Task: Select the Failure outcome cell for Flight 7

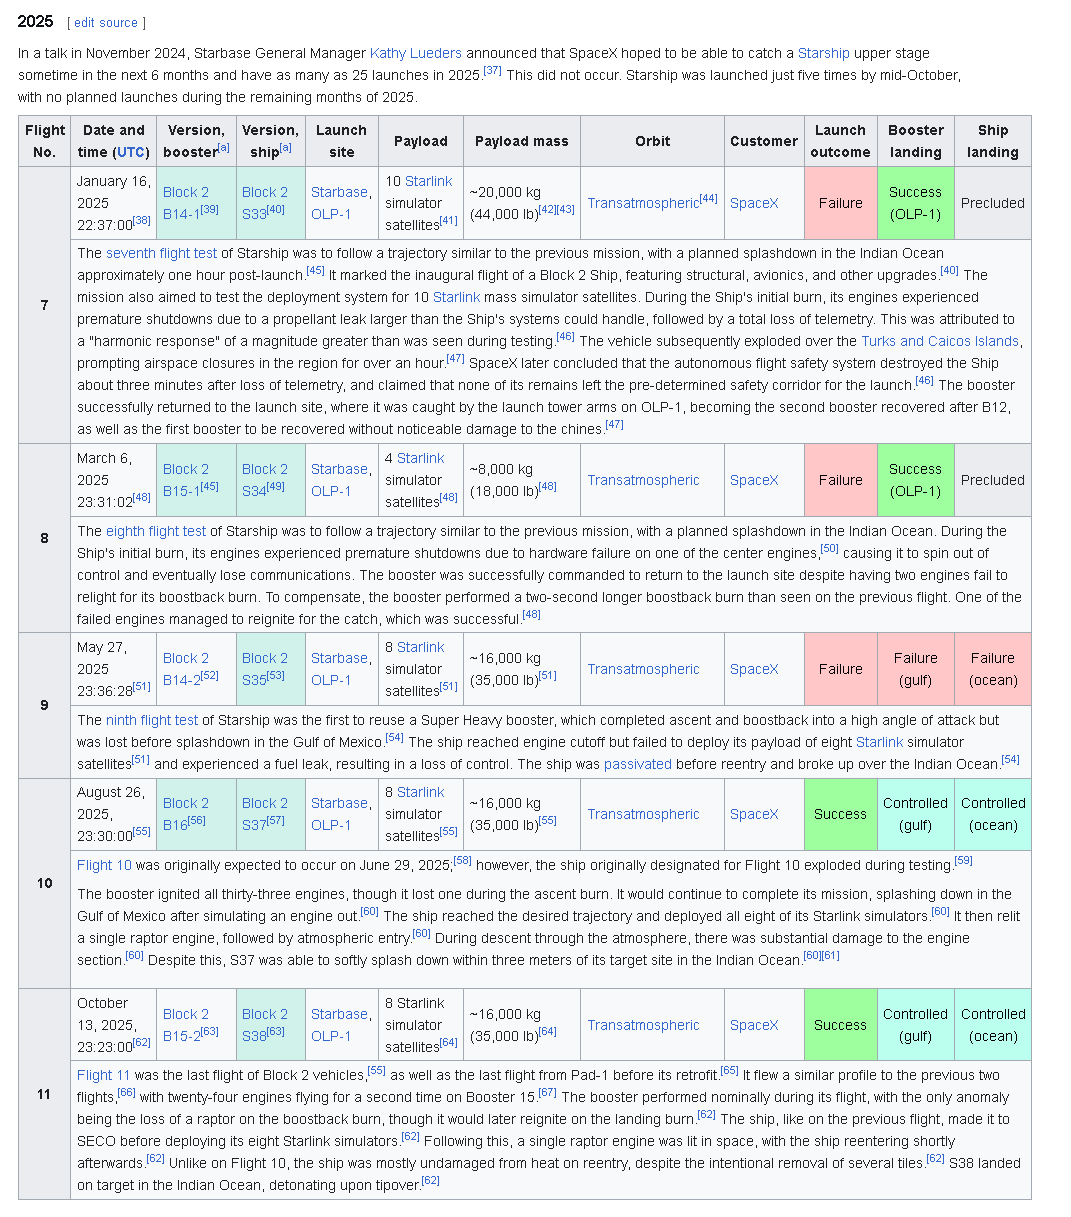Action: (x=840, y=203)
